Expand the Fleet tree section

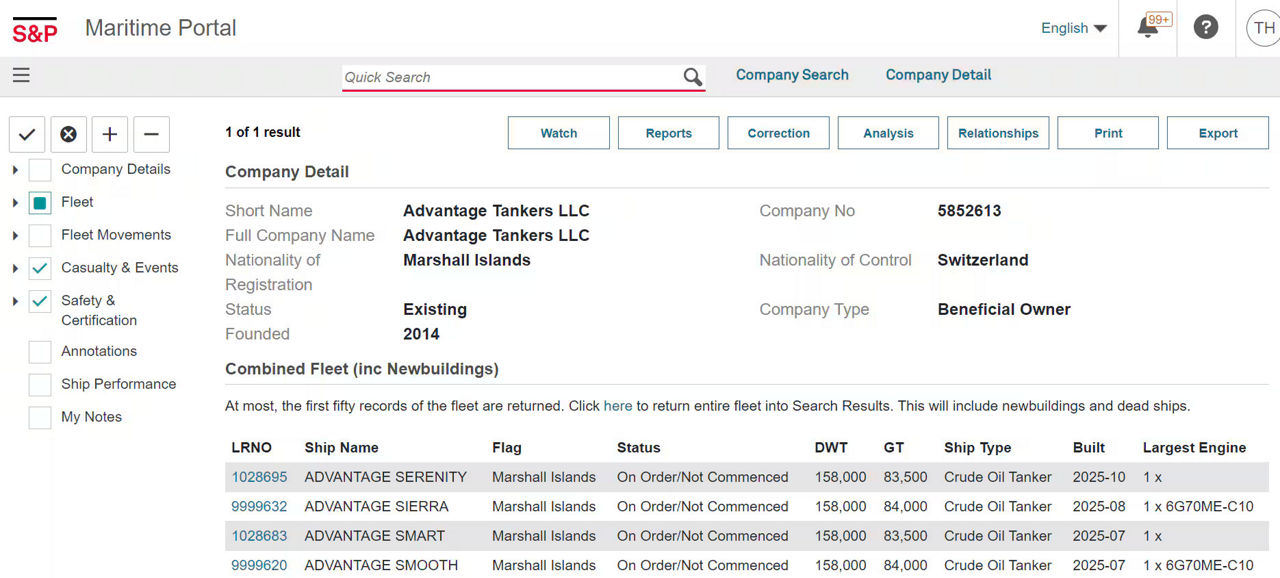coord(15,203)
